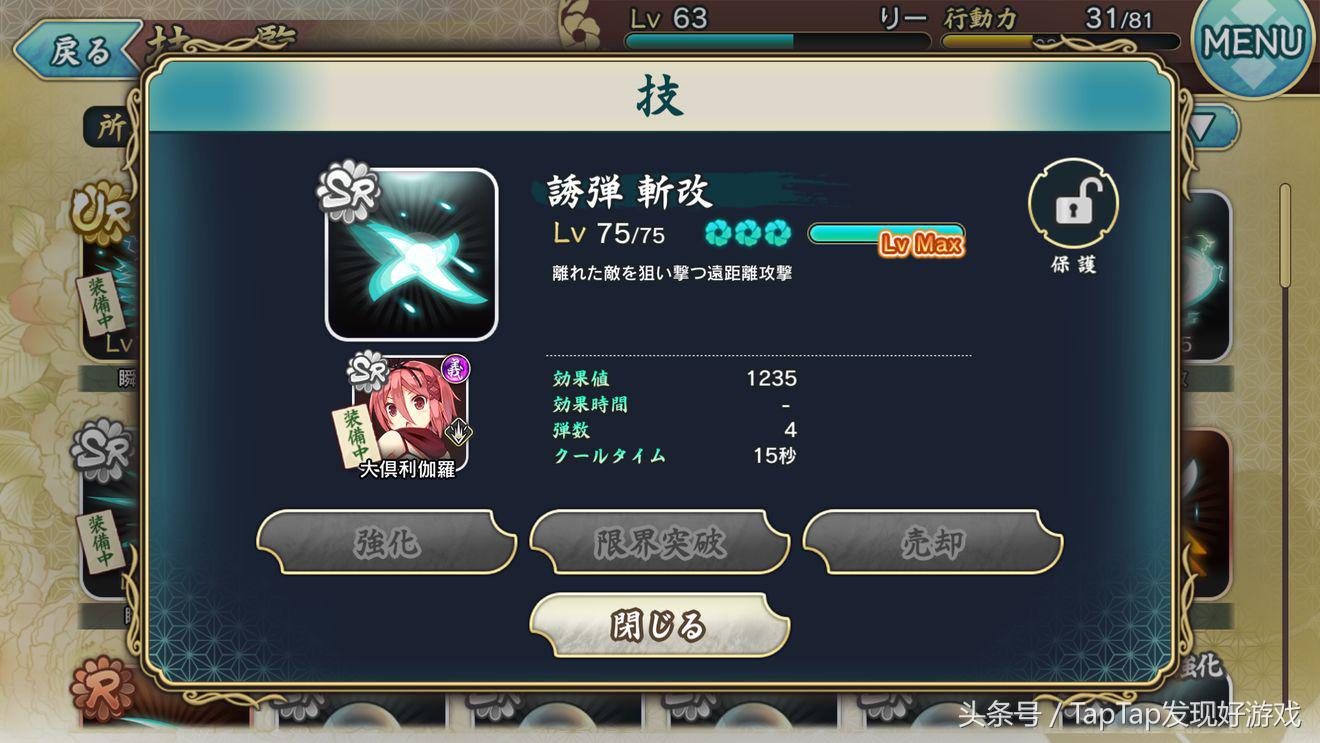Toggle the 保護 lock icon

click(1073, 205)
